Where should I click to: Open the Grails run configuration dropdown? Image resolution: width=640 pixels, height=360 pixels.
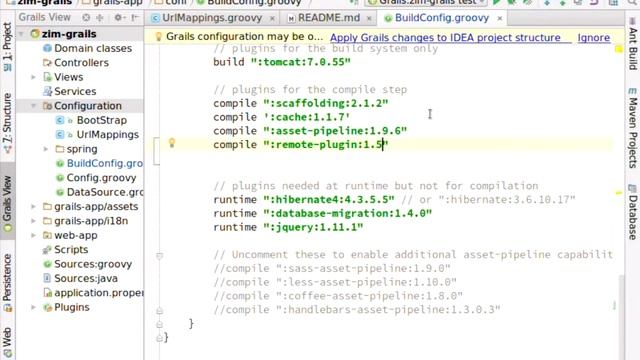click(427, 2)
